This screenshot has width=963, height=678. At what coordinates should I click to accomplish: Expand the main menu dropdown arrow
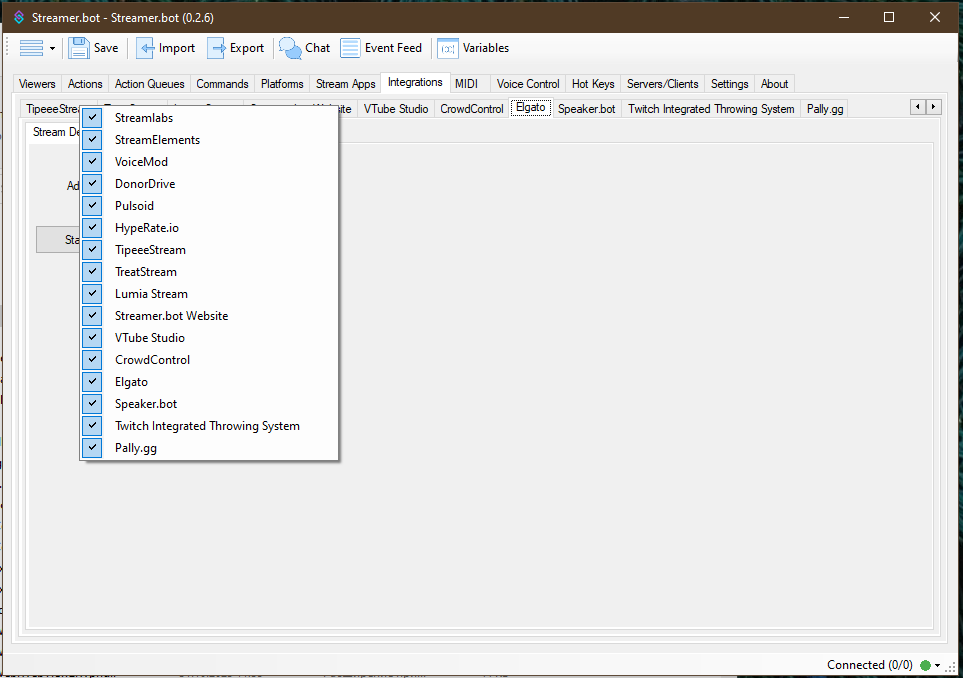click(x=52, y=49)
